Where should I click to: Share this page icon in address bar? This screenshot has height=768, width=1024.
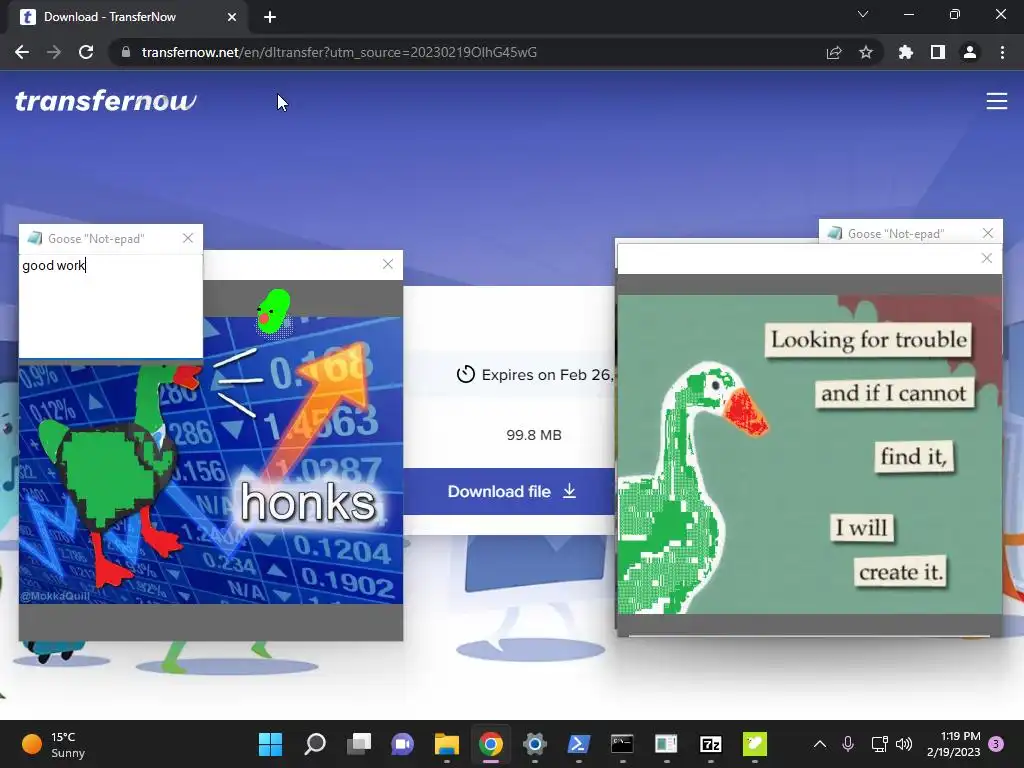coord(834,52)
